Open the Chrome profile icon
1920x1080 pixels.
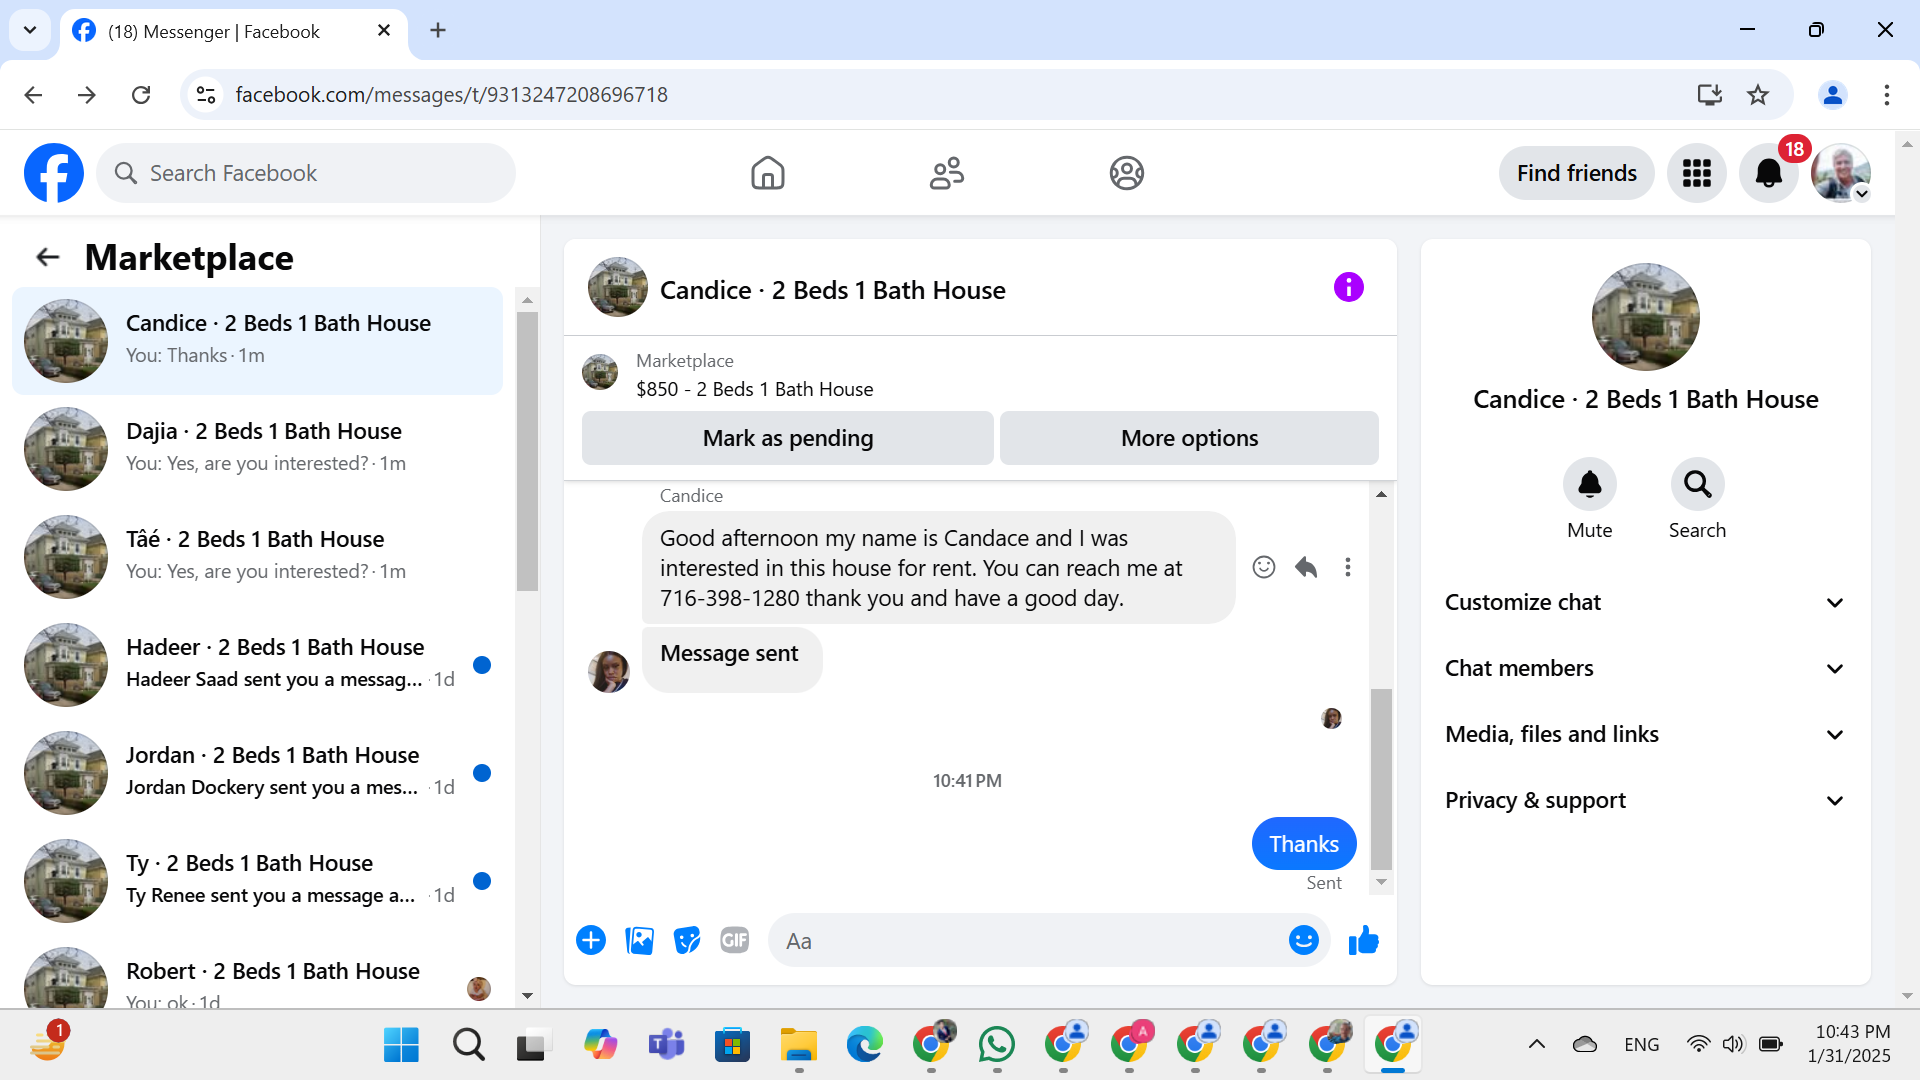coord(1833,95)
